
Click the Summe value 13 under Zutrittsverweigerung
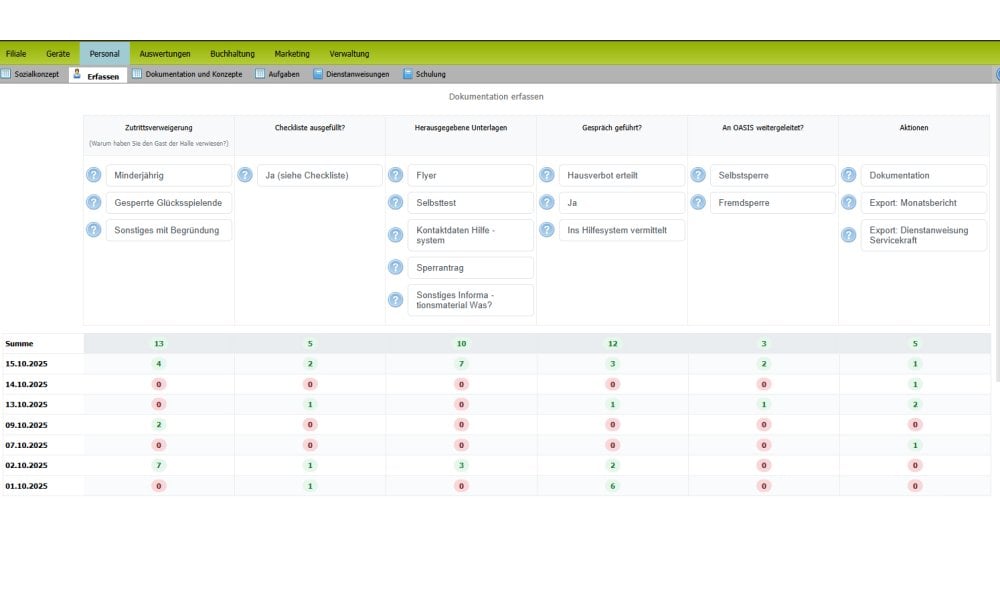159,344
